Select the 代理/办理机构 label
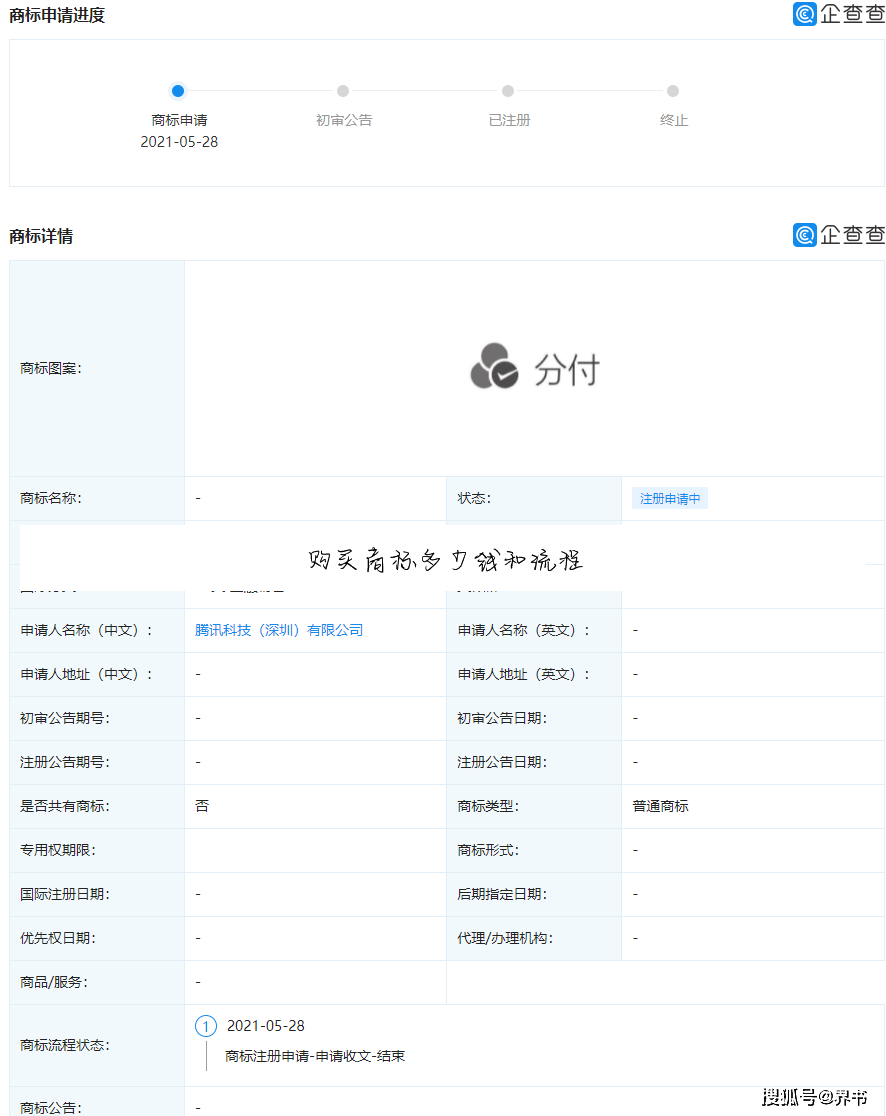 coord(505,939)
